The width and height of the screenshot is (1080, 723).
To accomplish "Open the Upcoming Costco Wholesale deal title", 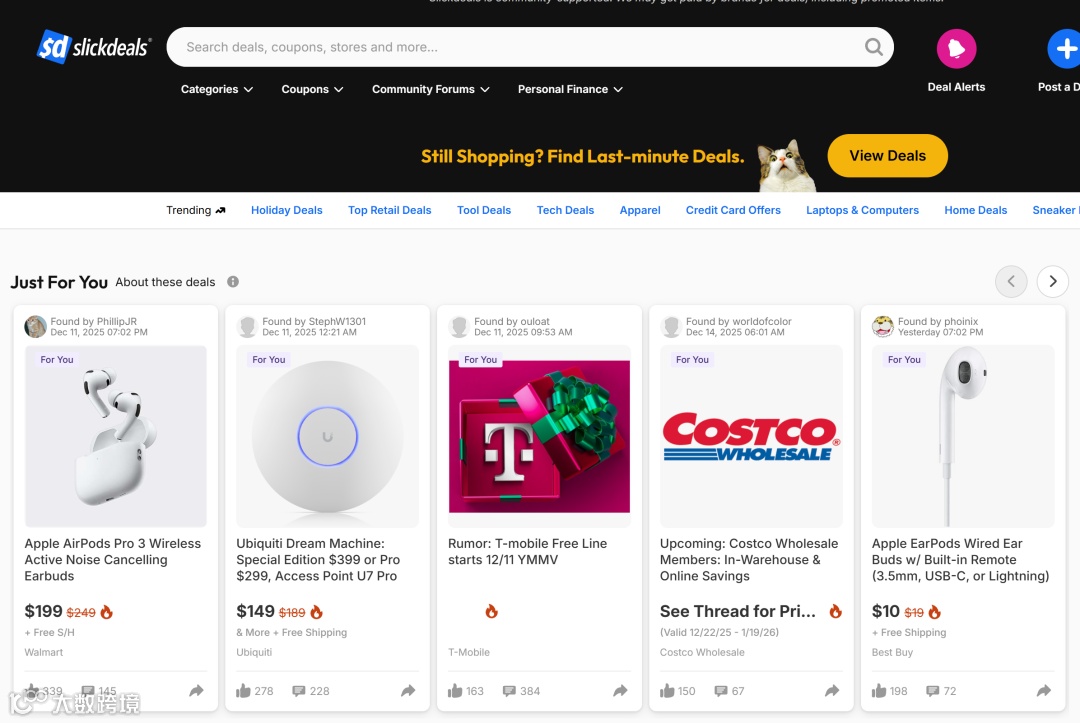I will coord(749,559).
